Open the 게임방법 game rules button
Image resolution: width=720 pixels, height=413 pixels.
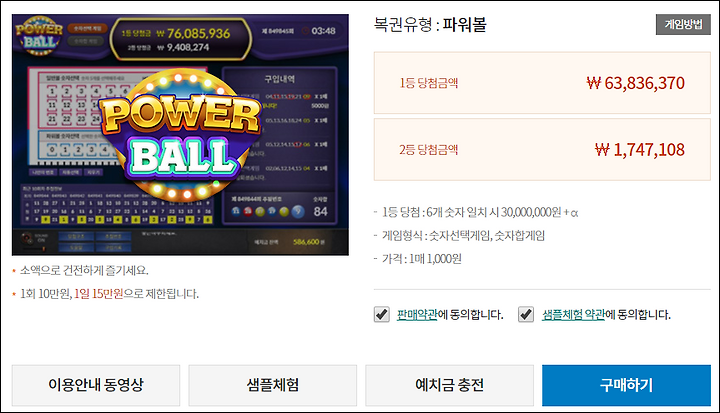(x=683, y=24)
